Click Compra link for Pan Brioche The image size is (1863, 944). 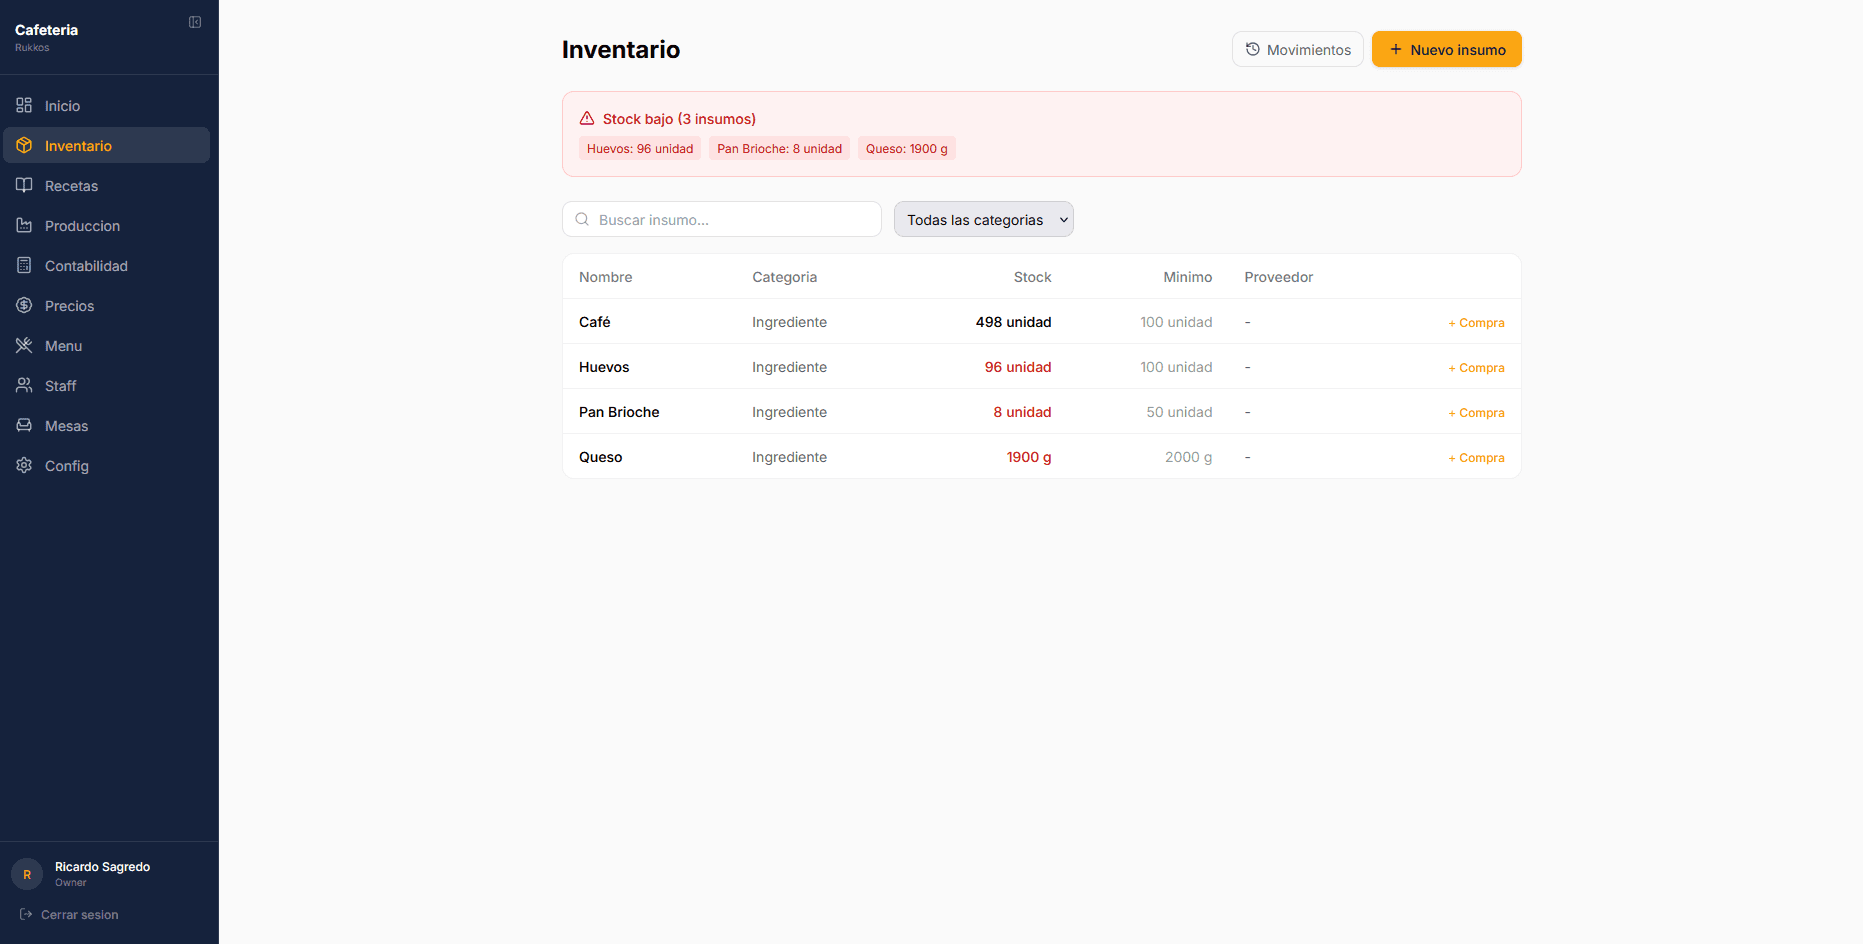pyautogui.click(x=1476, y=412)
